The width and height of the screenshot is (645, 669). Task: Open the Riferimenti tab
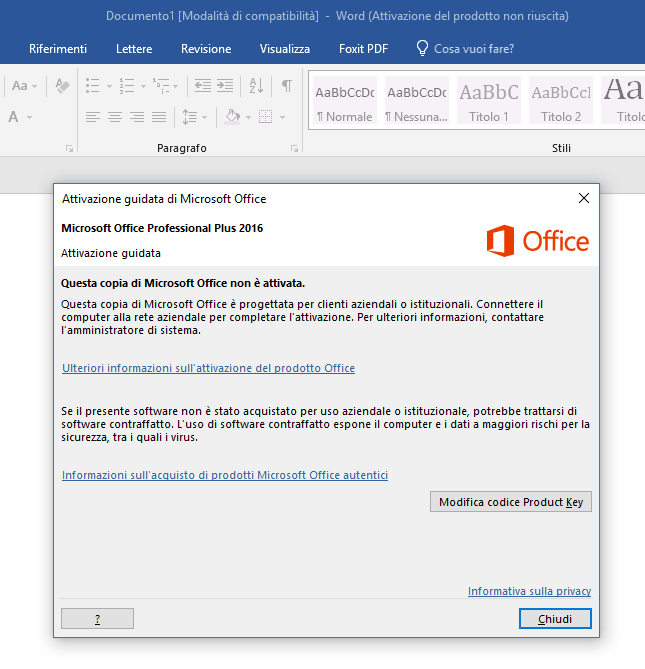(x=58, y=49)
